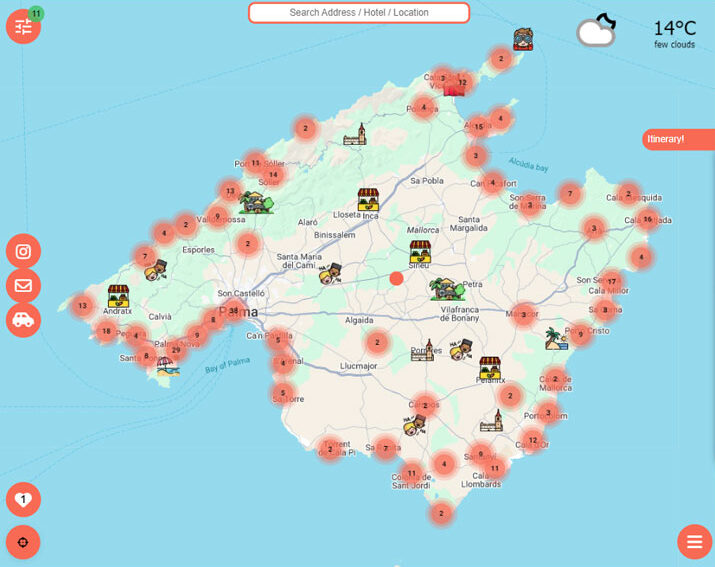715x567 pixels.
Task: Select the laughing faces icon near Santa Maria
Action: tap(330, 274)
